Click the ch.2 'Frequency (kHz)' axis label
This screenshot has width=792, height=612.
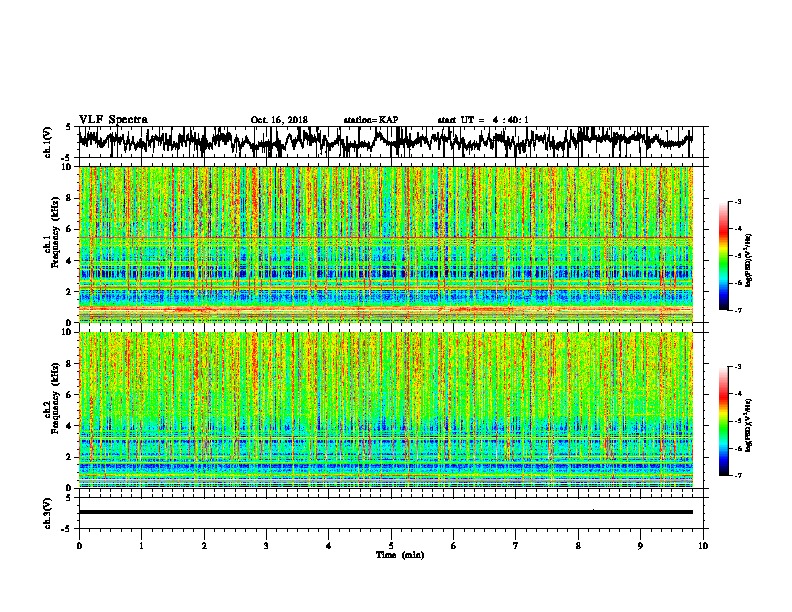tap(55, 398)
